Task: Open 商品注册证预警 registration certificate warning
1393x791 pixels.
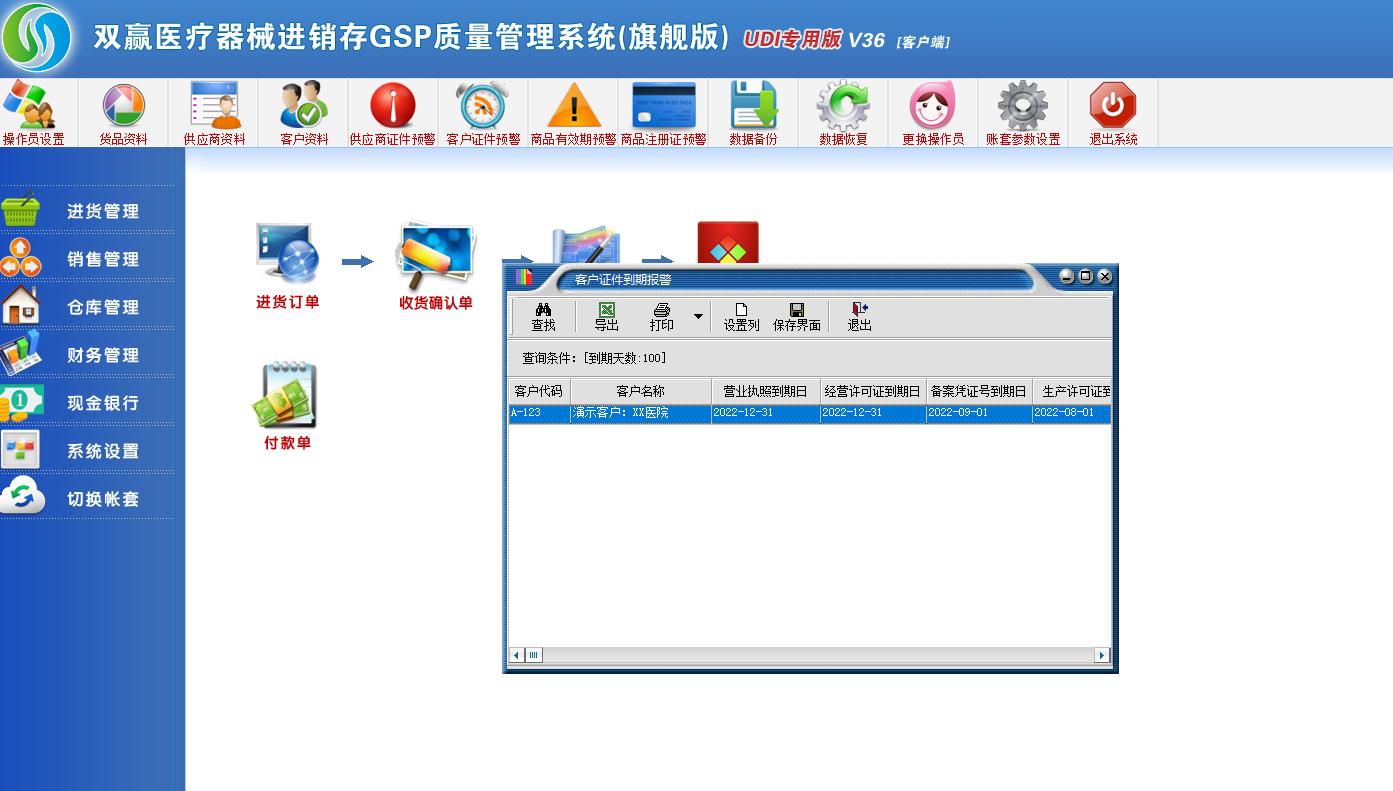Action: 664,112
